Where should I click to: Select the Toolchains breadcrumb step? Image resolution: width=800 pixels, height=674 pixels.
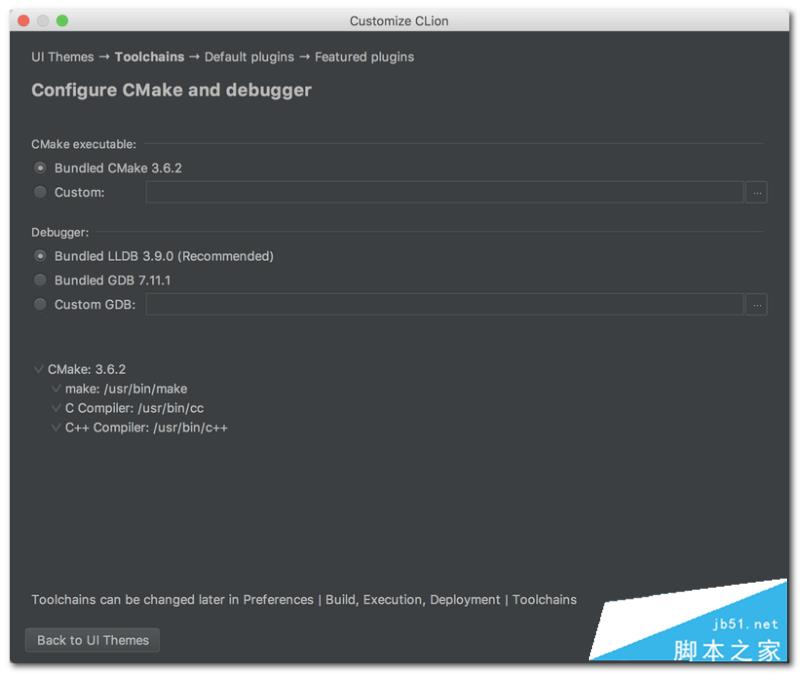pyautogui.click(x=149, y=57)
